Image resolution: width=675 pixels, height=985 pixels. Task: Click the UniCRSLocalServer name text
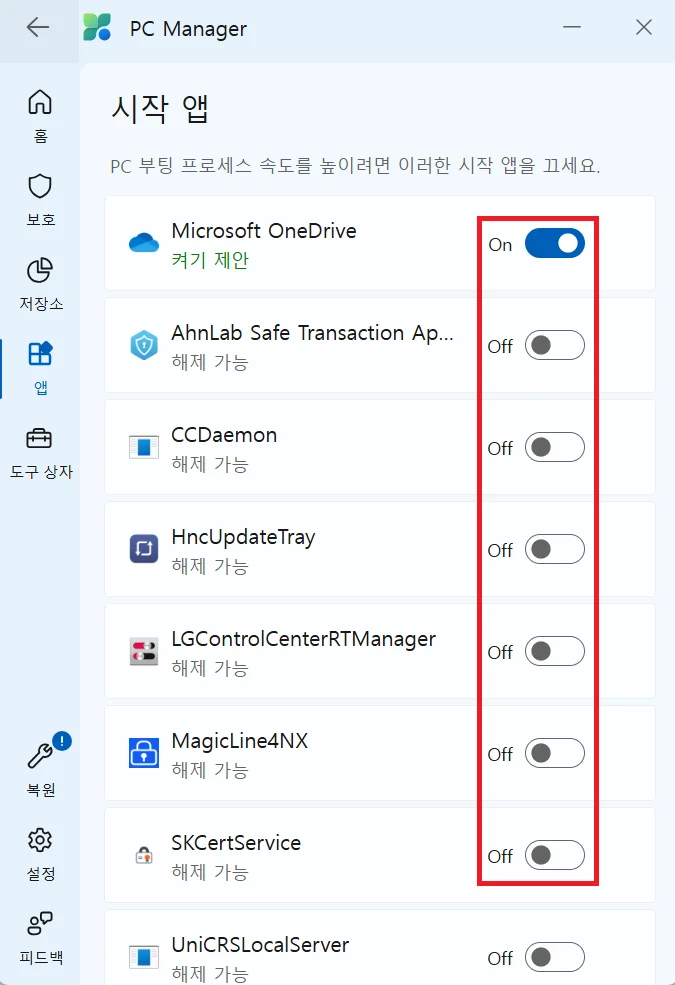(260, 945)
